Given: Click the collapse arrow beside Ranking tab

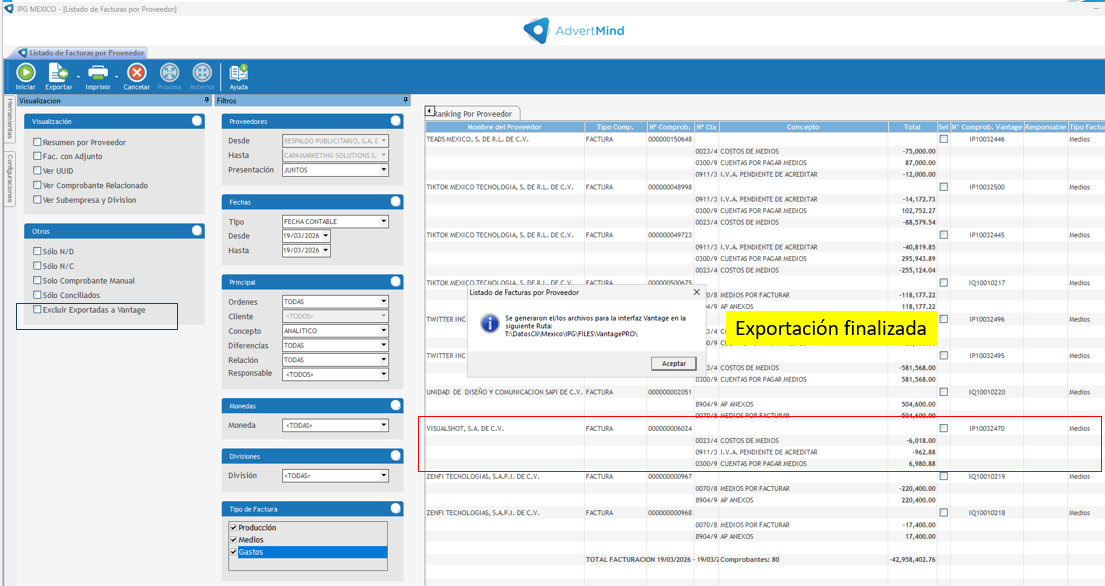Looking at the screenshot, I should (x=429, y=111).
